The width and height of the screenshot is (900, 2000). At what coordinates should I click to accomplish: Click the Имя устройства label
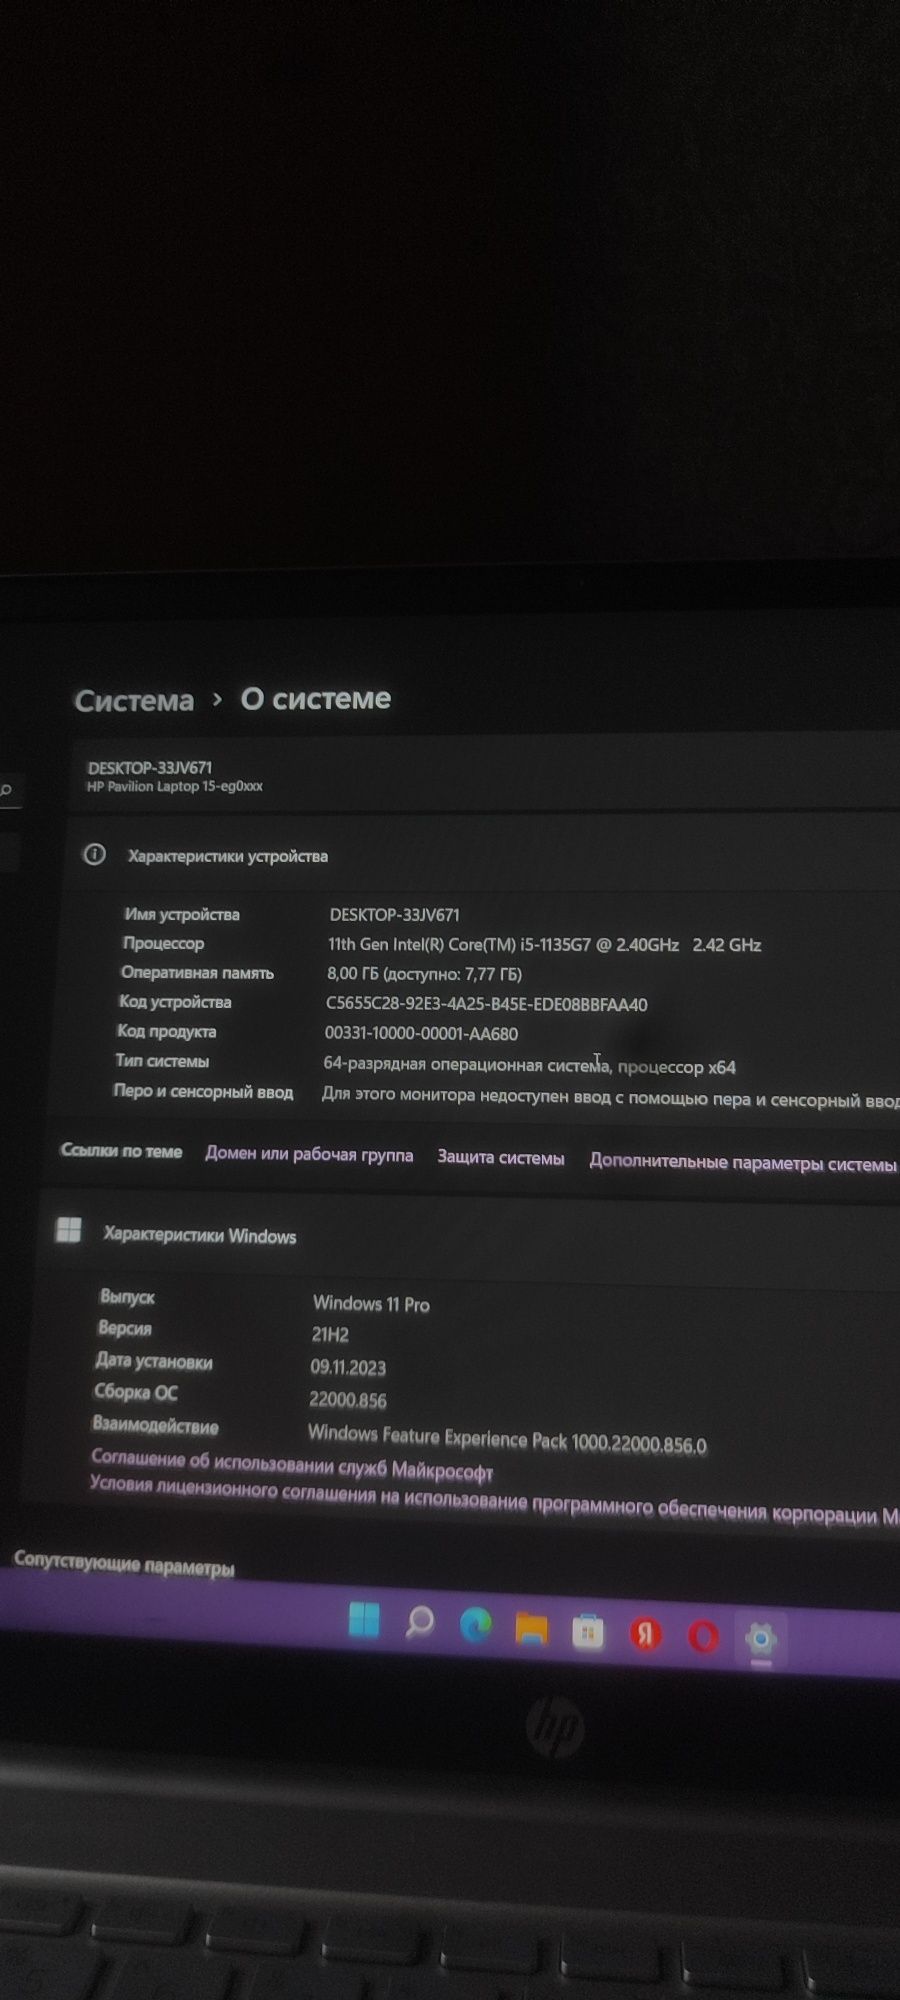click(x=182, y=914)
